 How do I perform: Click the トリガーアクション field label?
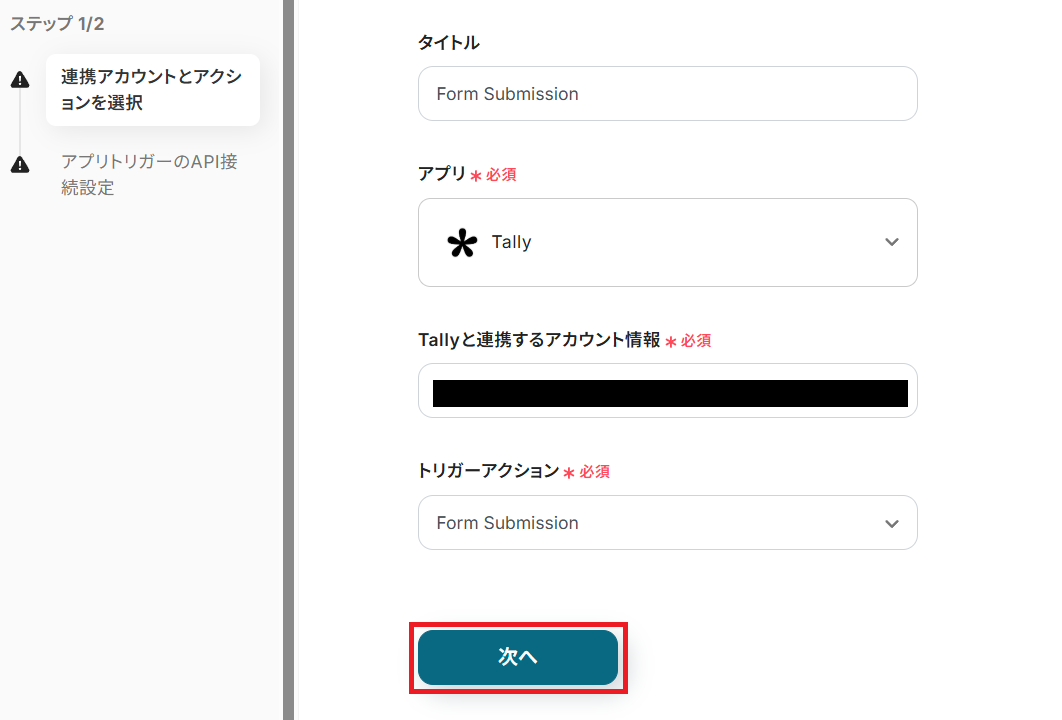click(487, 471)
